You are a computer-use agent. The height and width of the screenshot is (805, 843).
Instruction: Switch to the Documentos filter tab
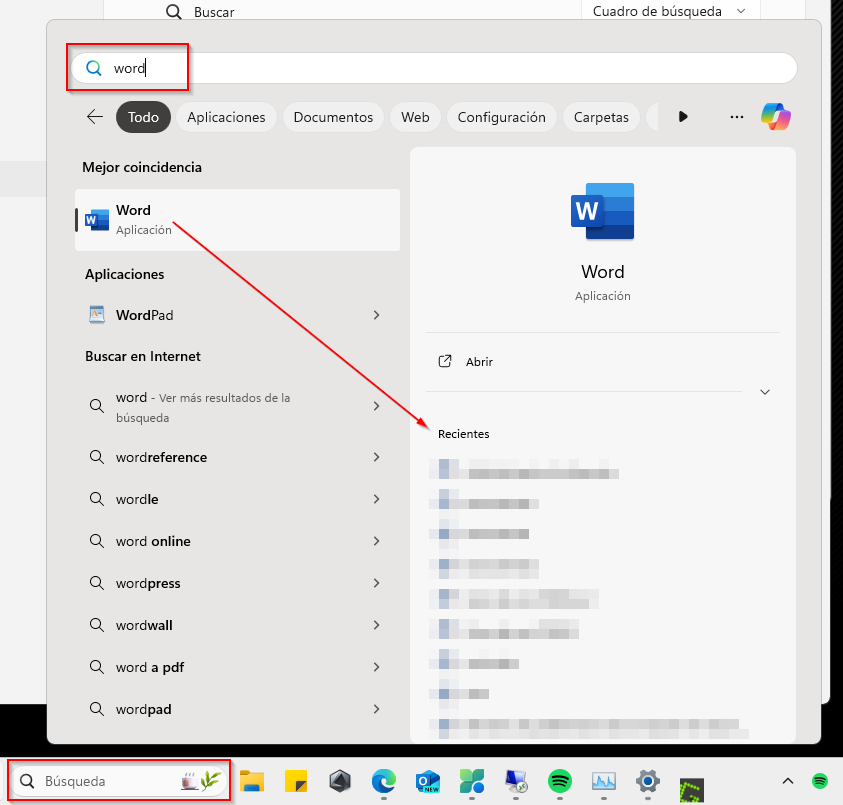(333, 117)
